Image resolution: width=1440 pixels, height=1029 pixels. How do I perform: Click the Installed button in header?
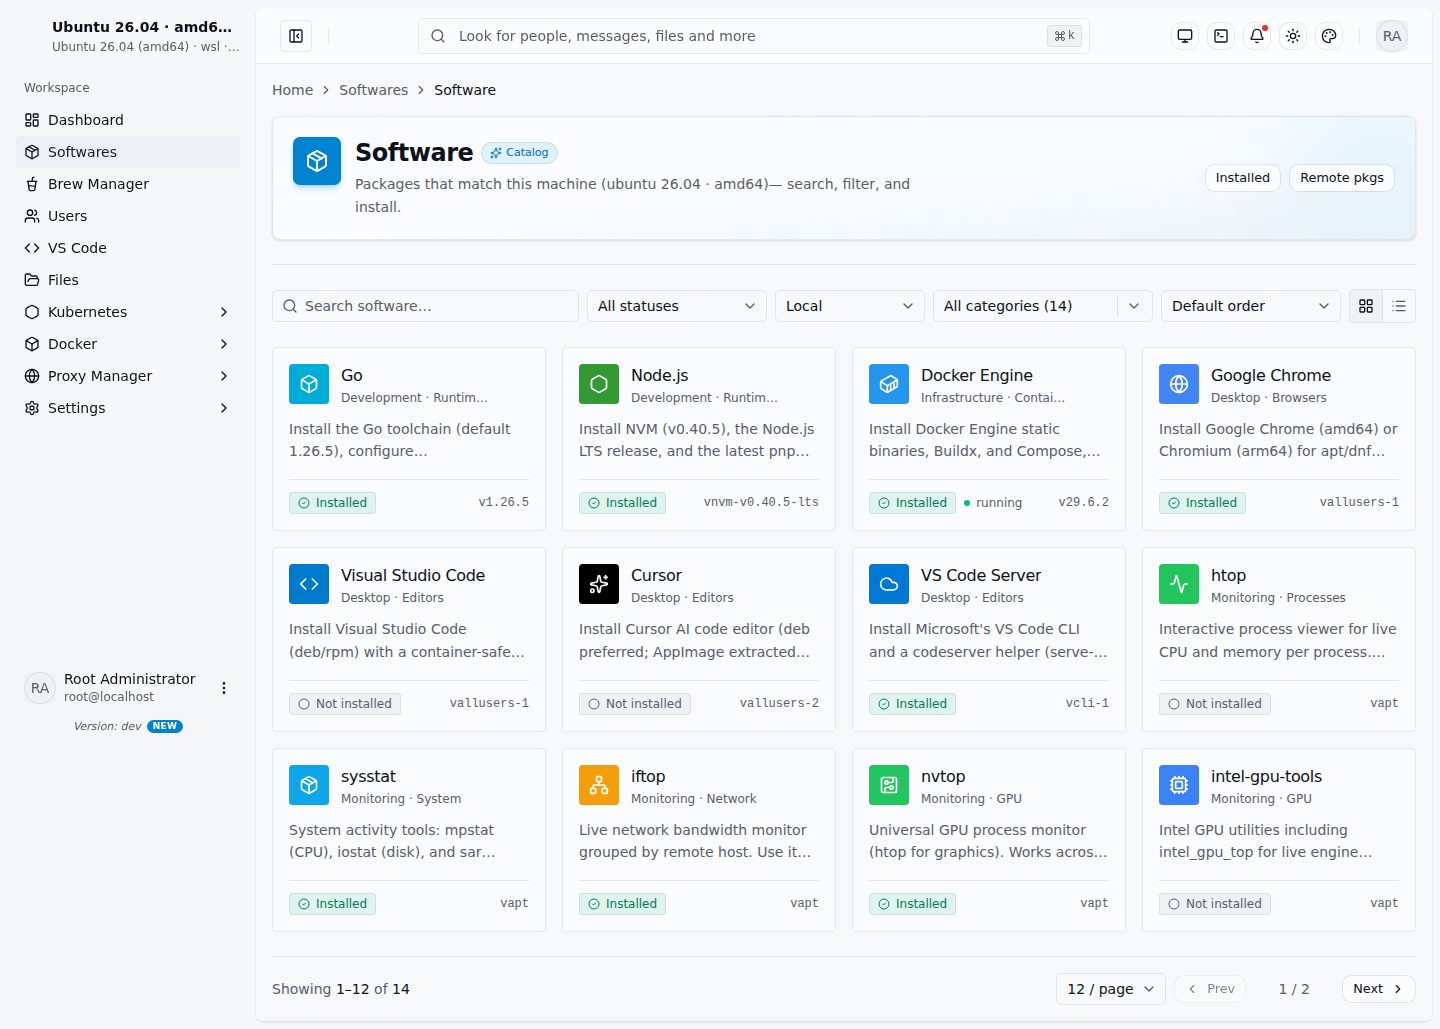[1242, 178]
